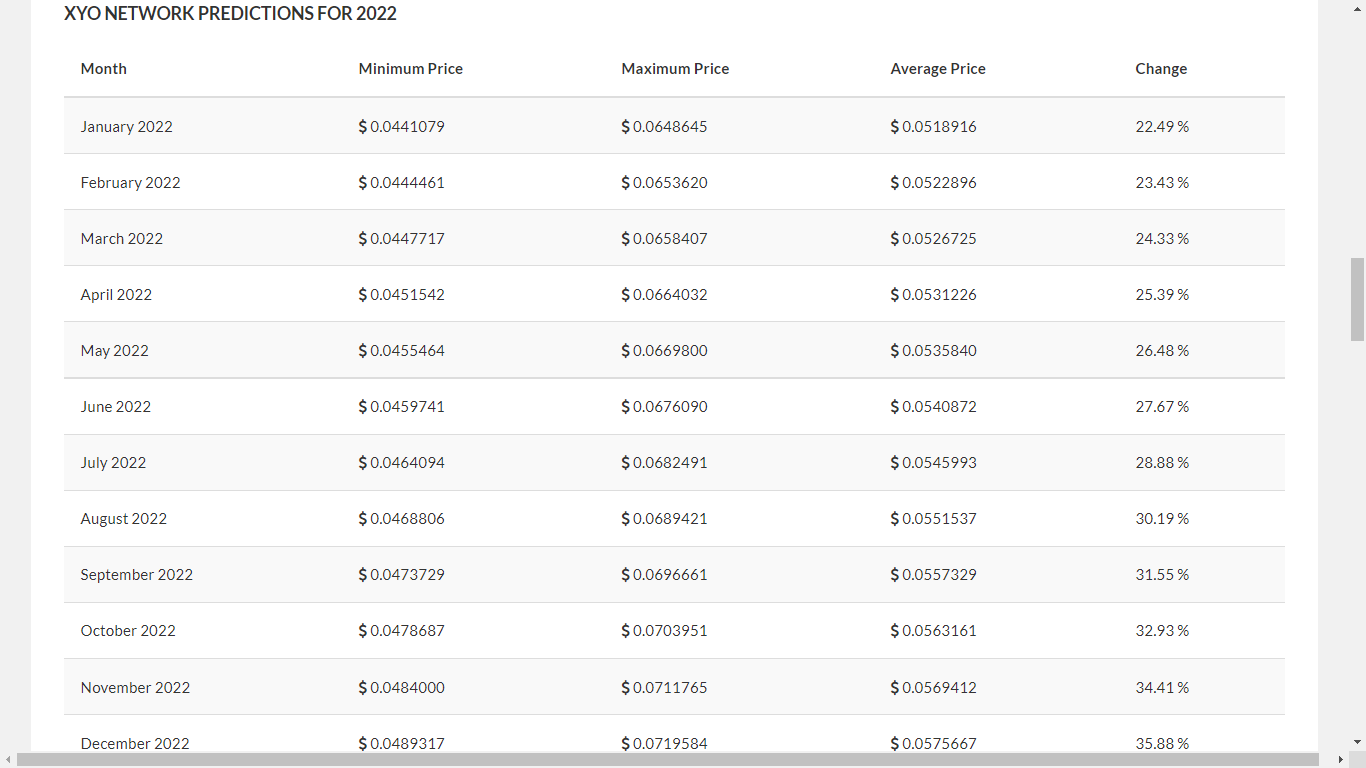This screenshot has height=768, width=1366.
Task: Click March minimum price $0.0447717
Action: (402, 239)
